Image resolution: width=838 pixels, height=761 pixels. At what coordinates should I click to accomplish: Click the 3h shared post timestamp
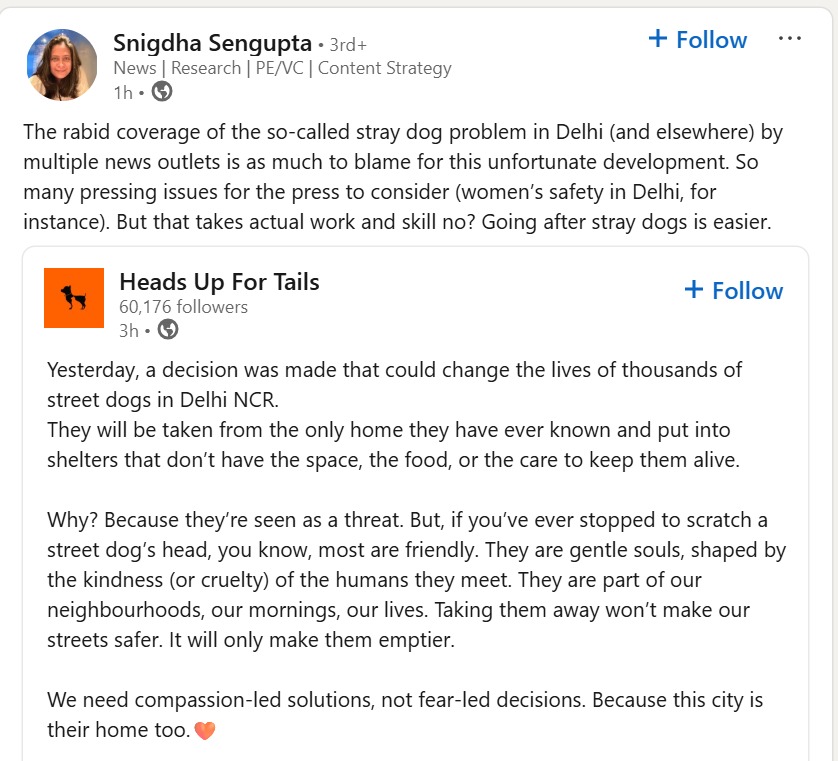[x=128, y=329]
